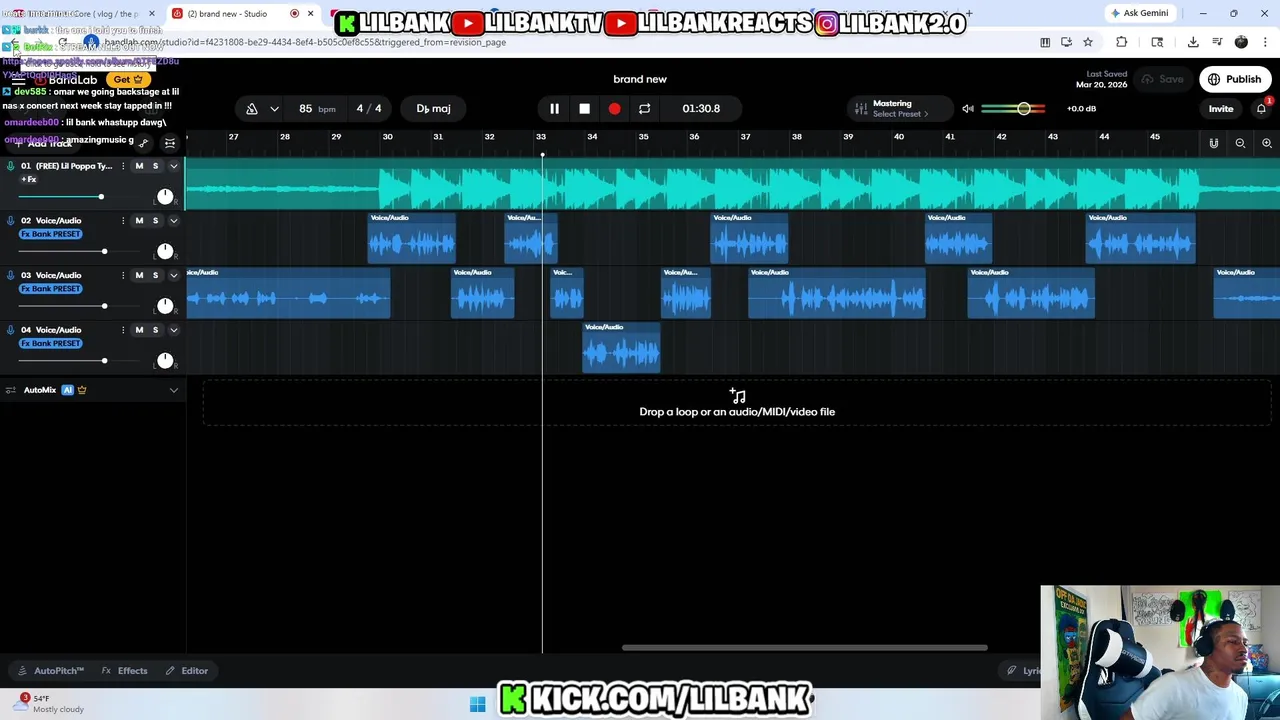The image size is (1280, 720).
Task: Change the 4 / 4 time signature
Action: pyautogui.click(x=369, y=108)
